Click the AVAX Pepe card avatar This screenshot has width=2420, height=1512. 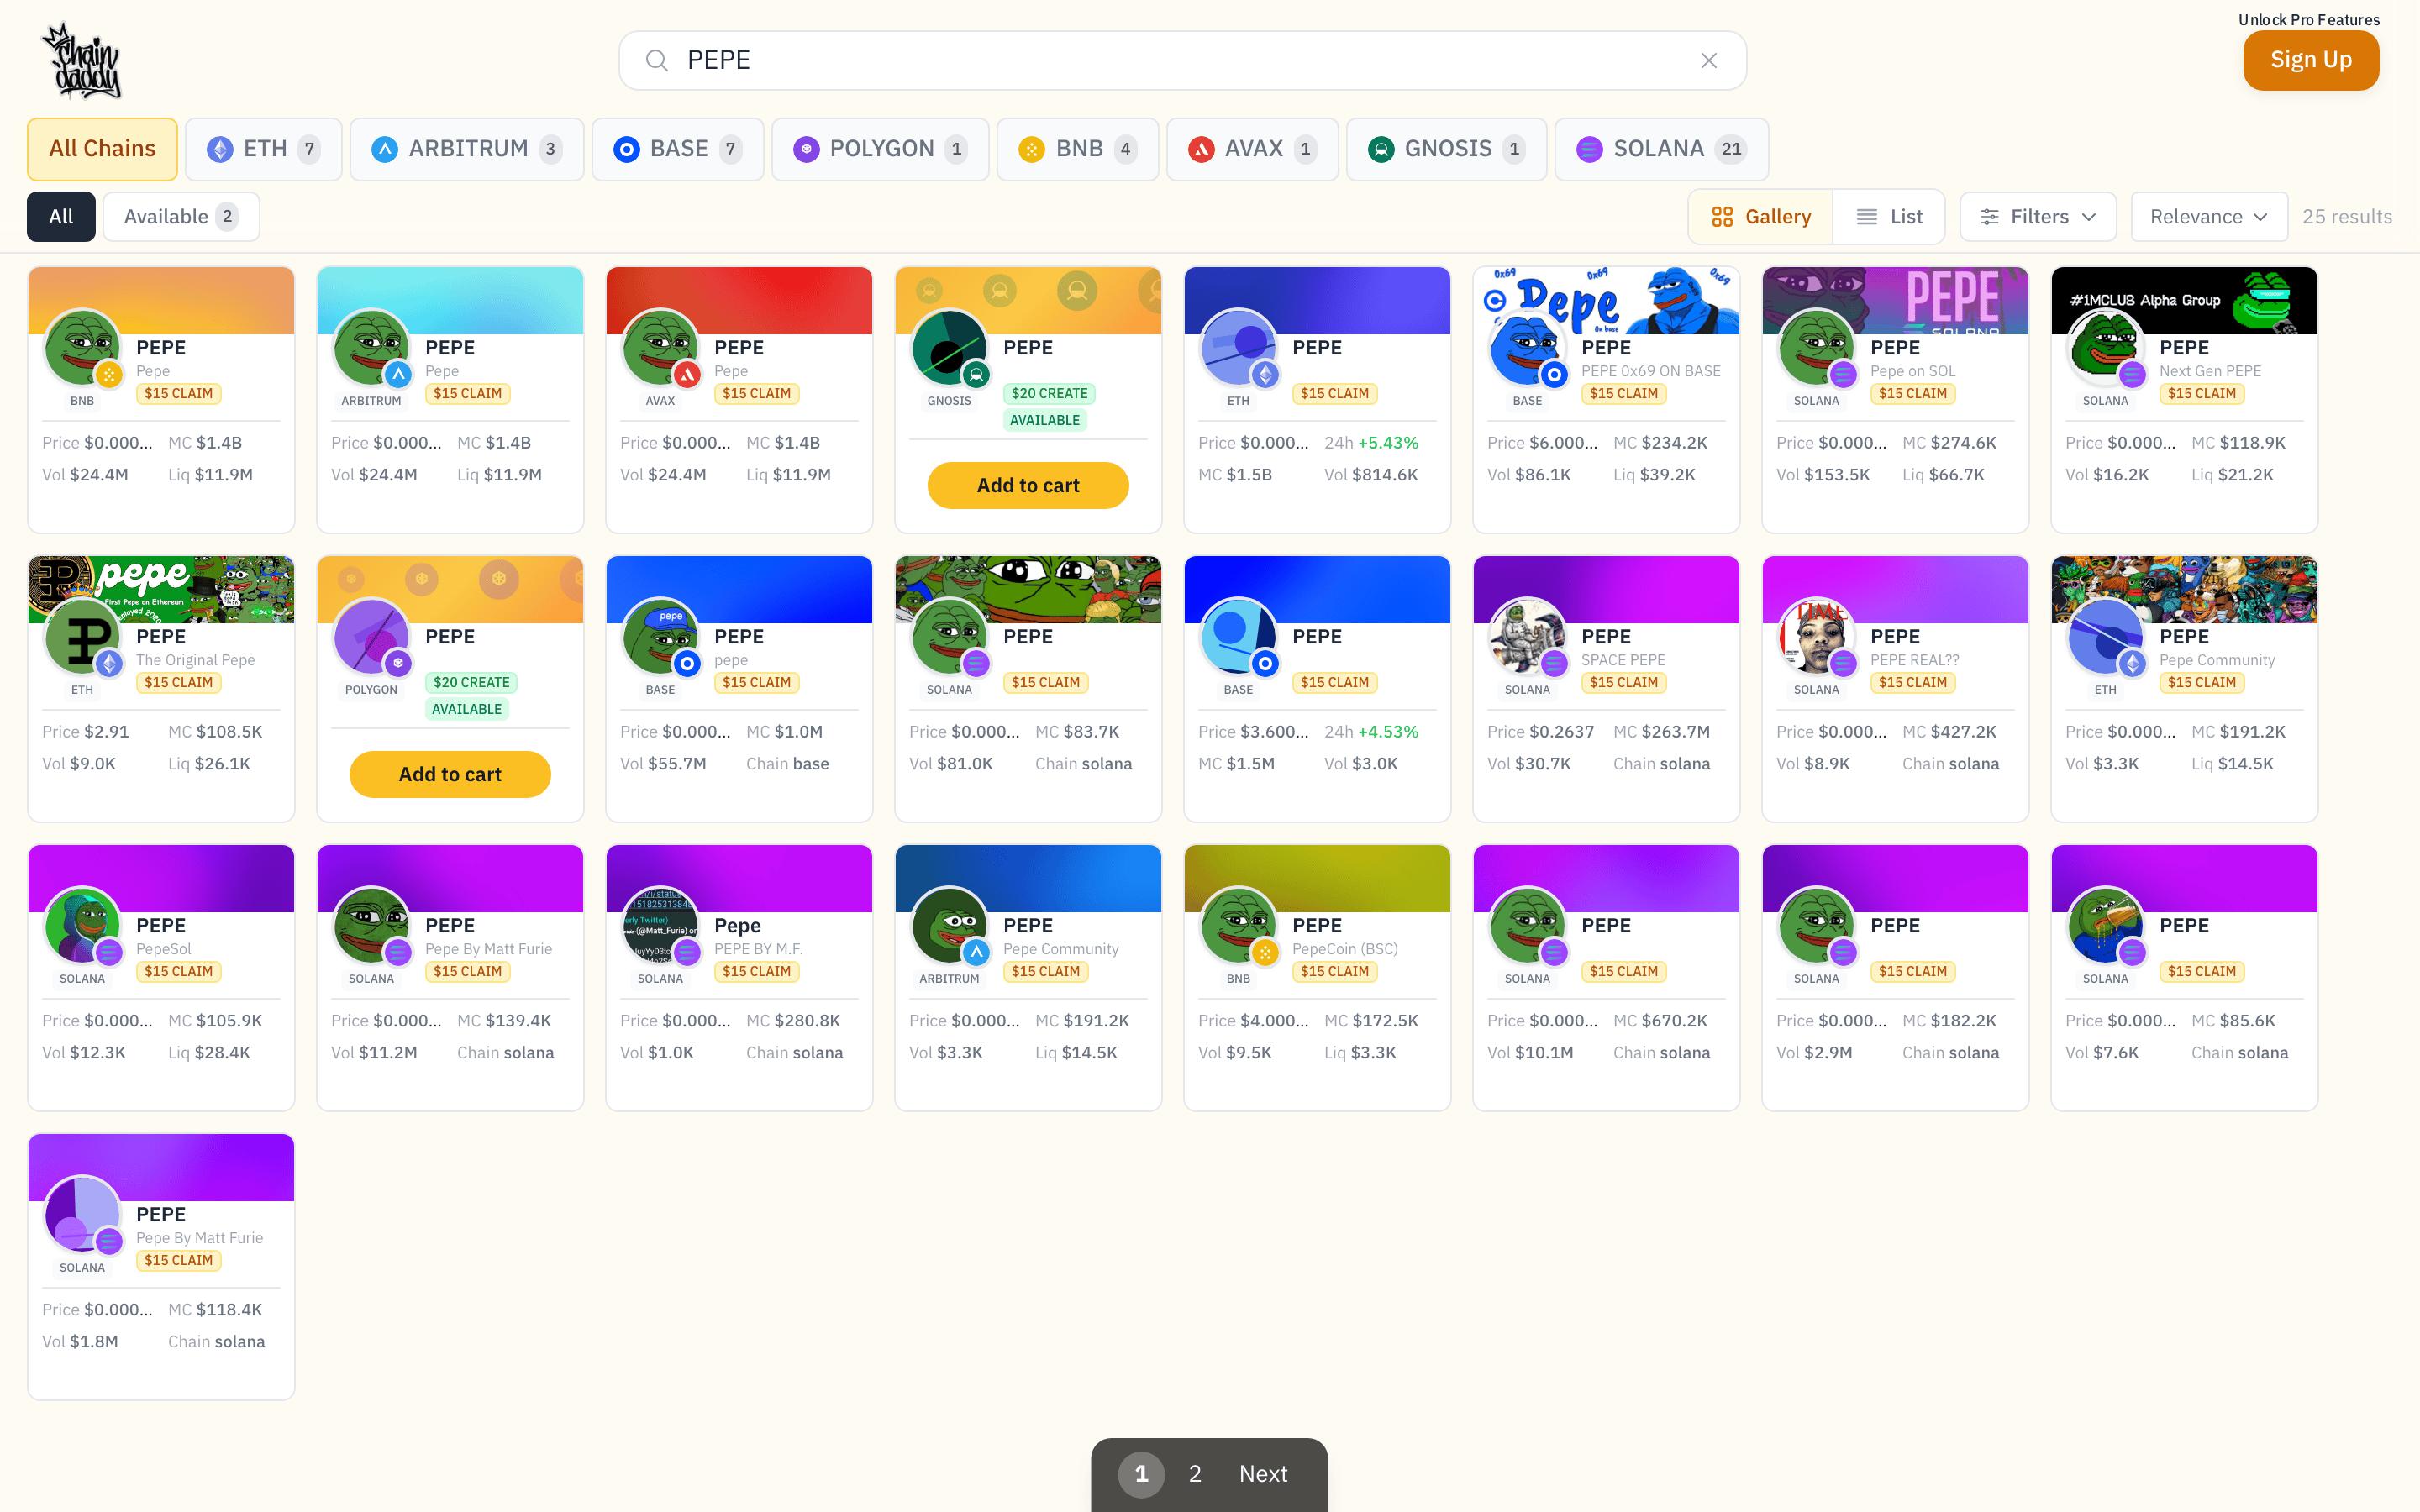pyautogui.click(x=660, y=348)
